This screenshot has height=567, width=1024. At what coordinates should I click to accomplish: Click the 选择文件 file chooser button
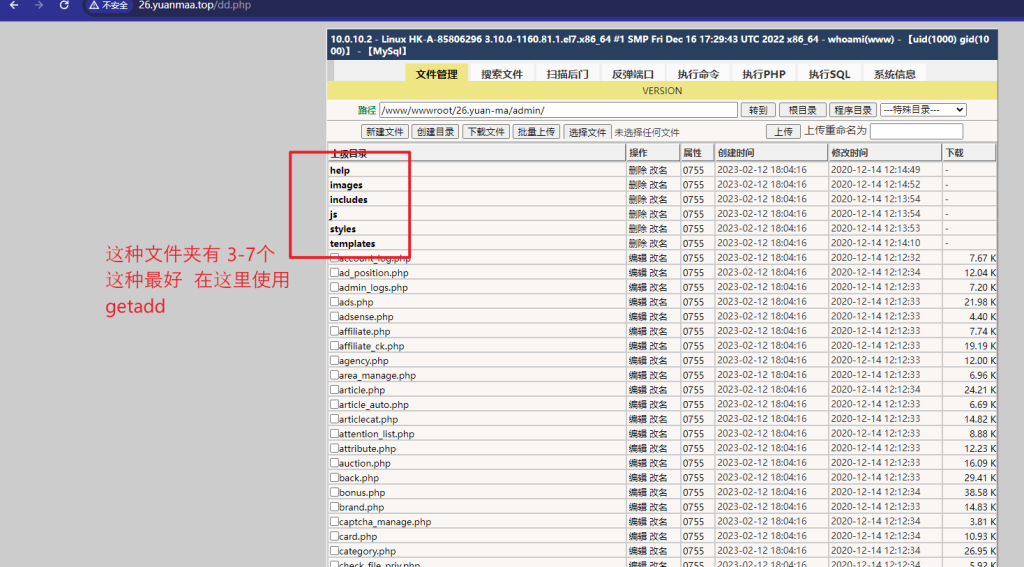pos(587,132)
